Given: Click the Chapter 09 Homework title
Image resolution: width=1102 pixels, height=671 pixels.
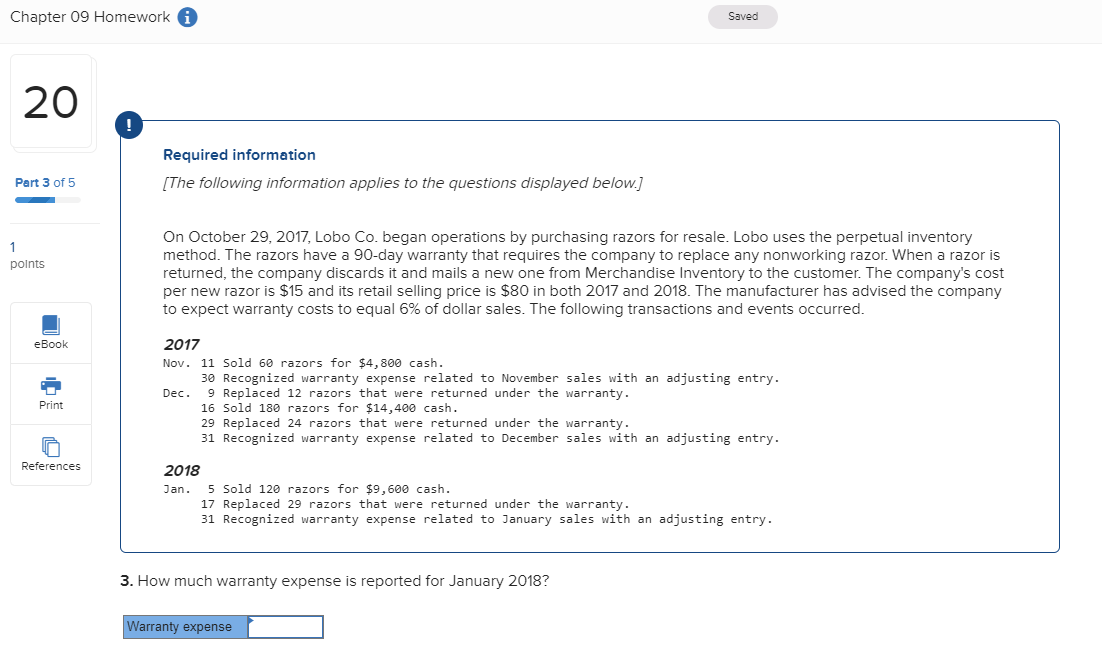Looking at the screenshot, I should tap(90, 17).
